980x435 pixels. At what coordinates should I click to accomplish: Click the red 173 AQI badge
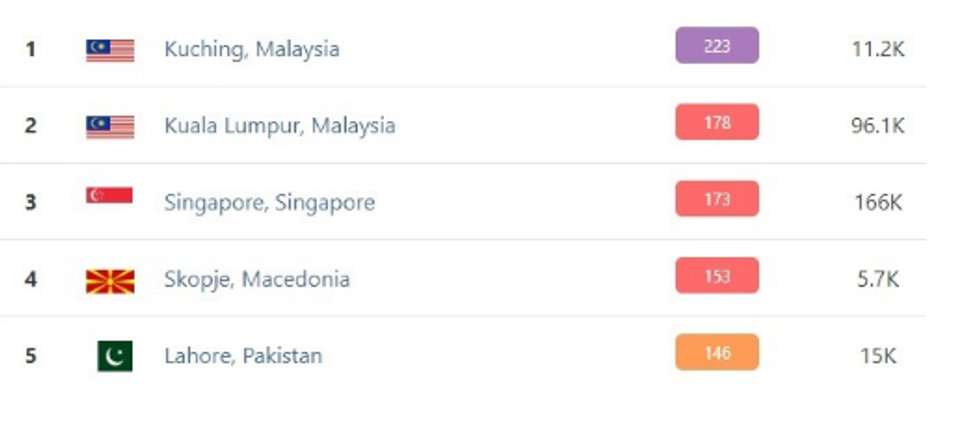coord(716,199)
